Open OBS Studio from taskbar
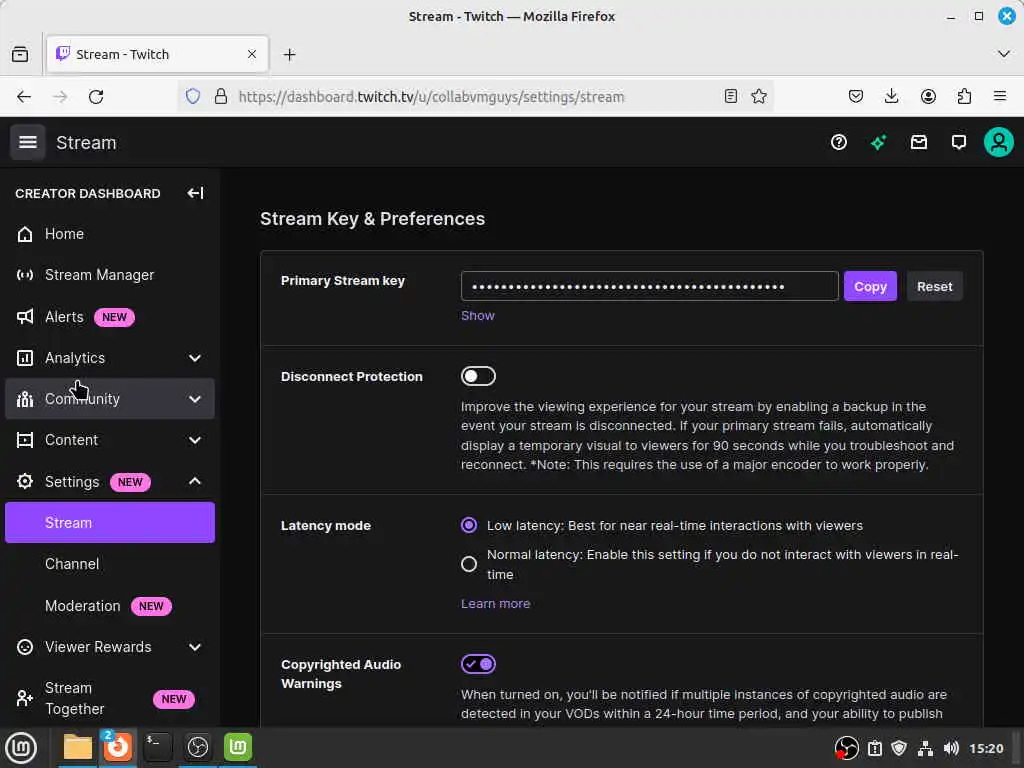The image size is (1024, 768). tap(197, 747)
